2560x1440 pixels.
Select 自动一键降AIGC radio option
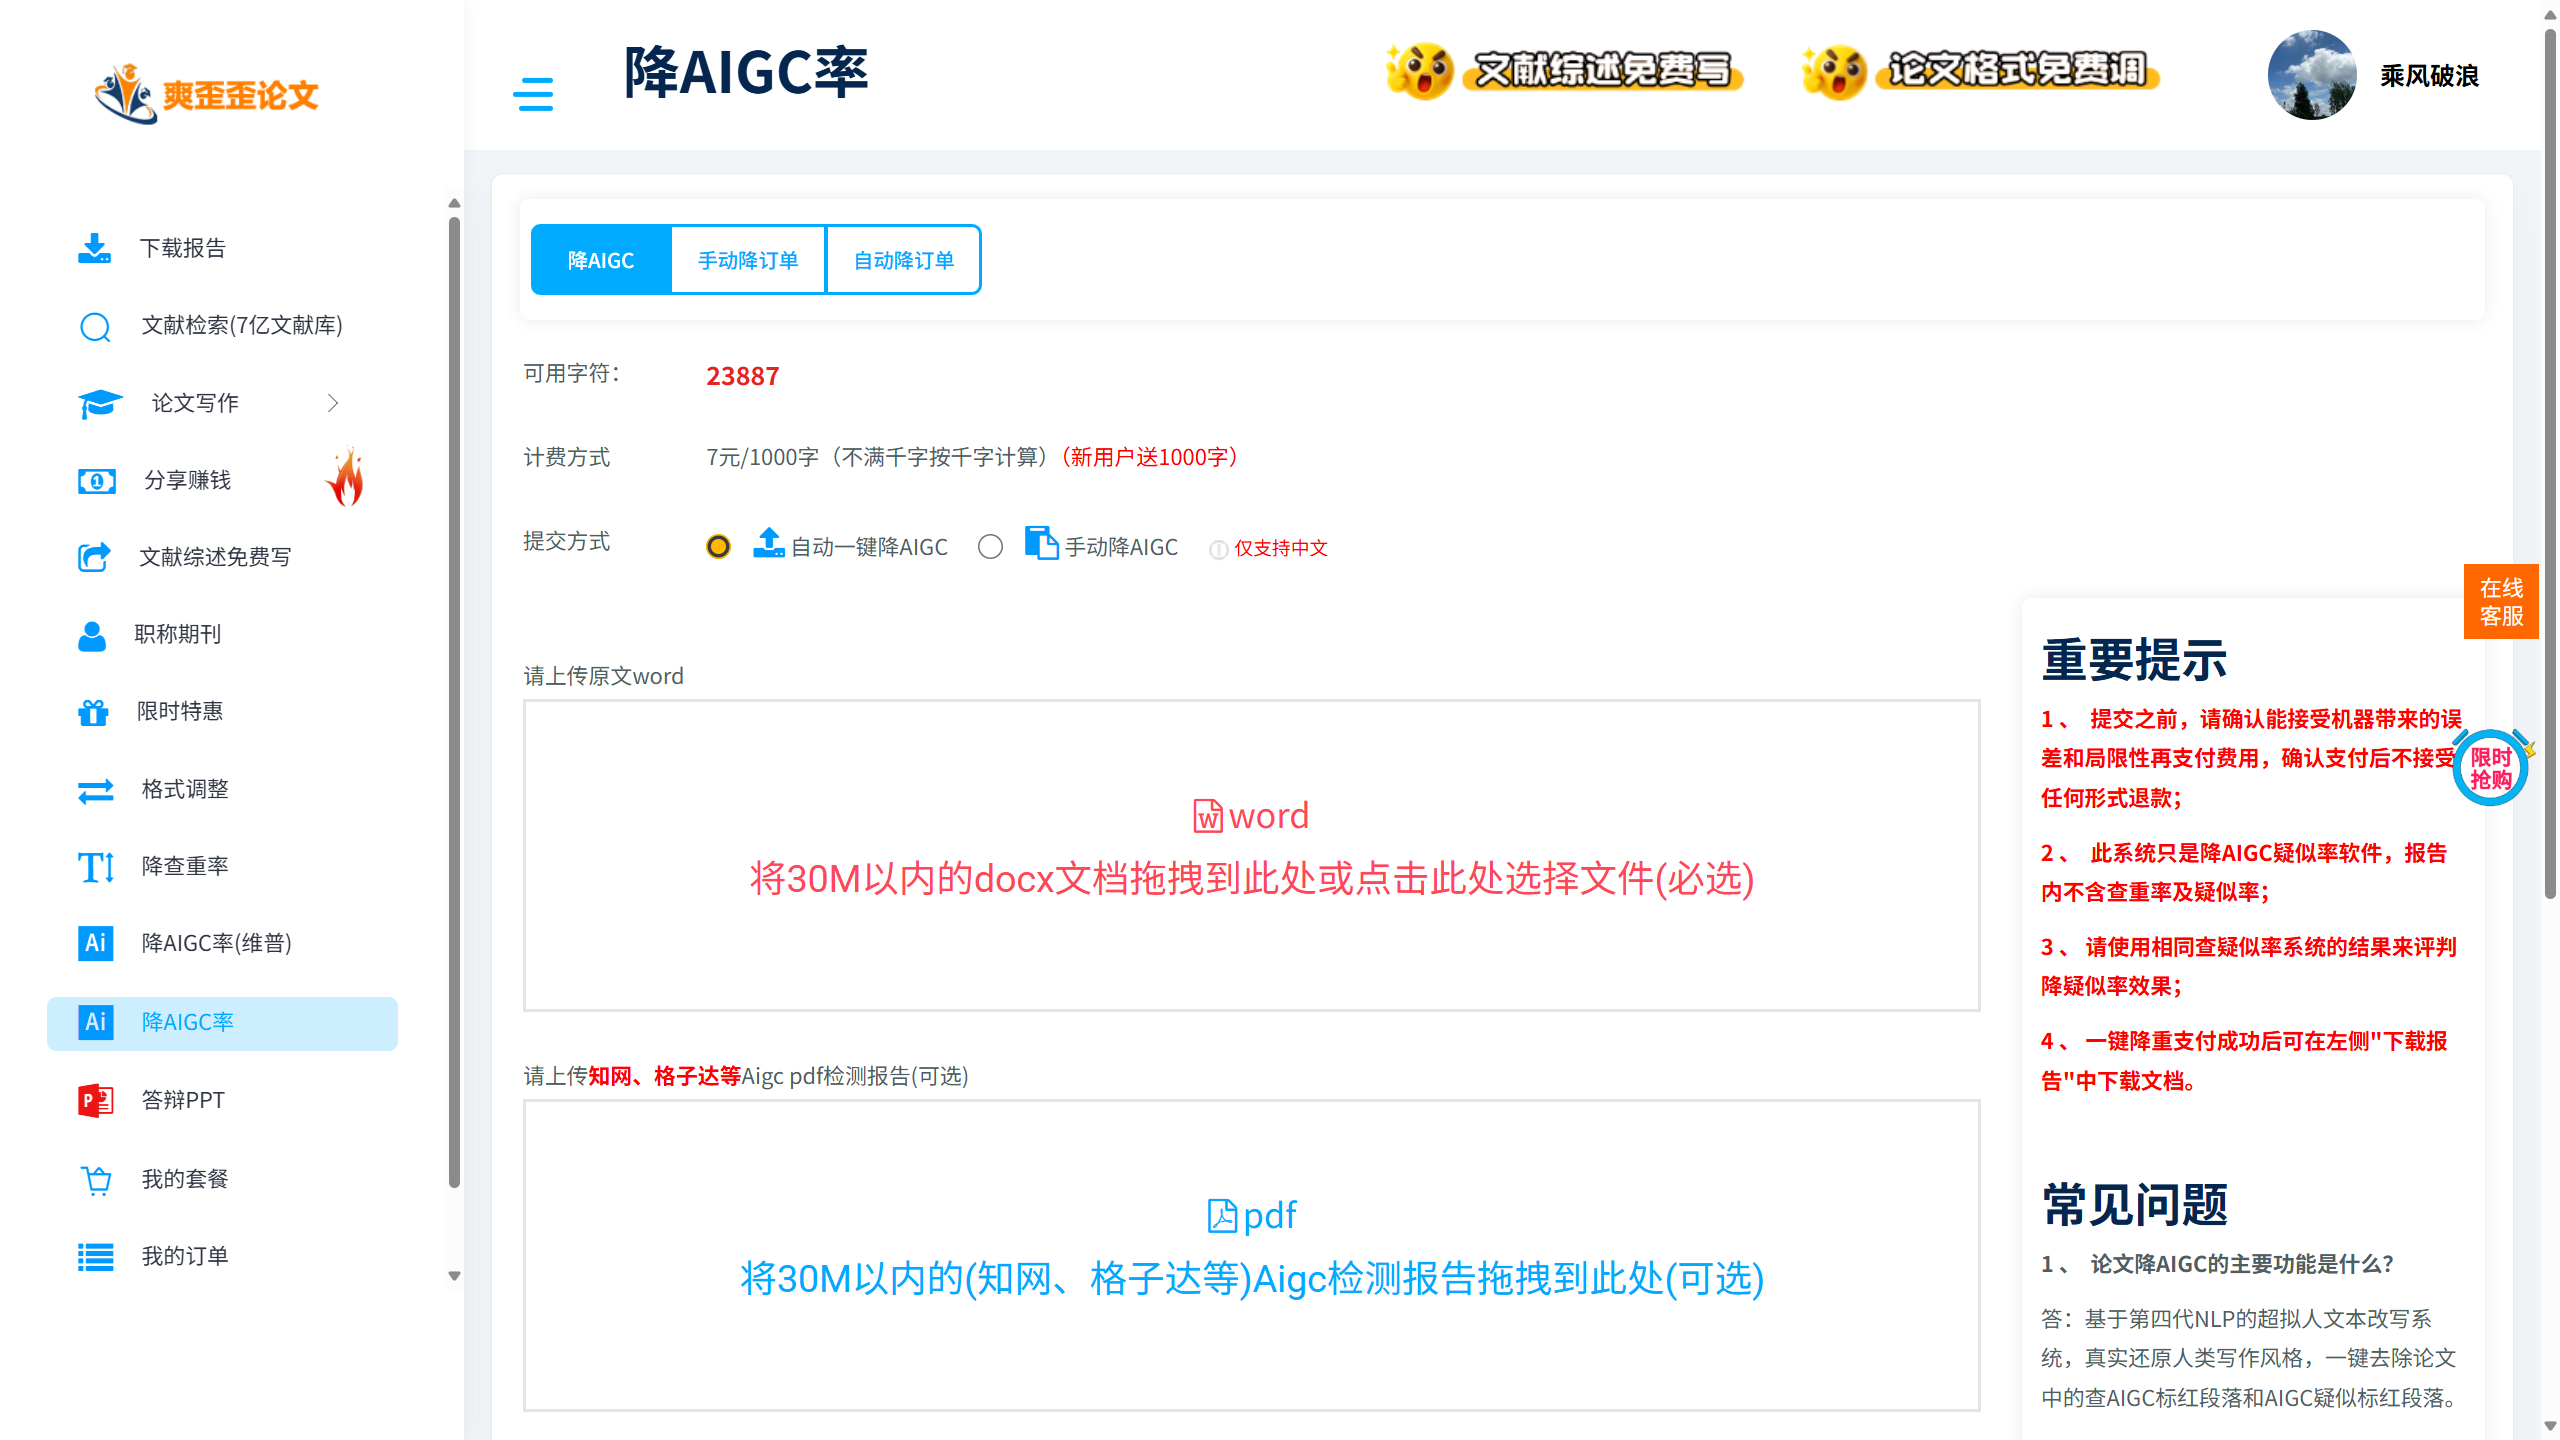pyautogui.click(x=718, y=547)
